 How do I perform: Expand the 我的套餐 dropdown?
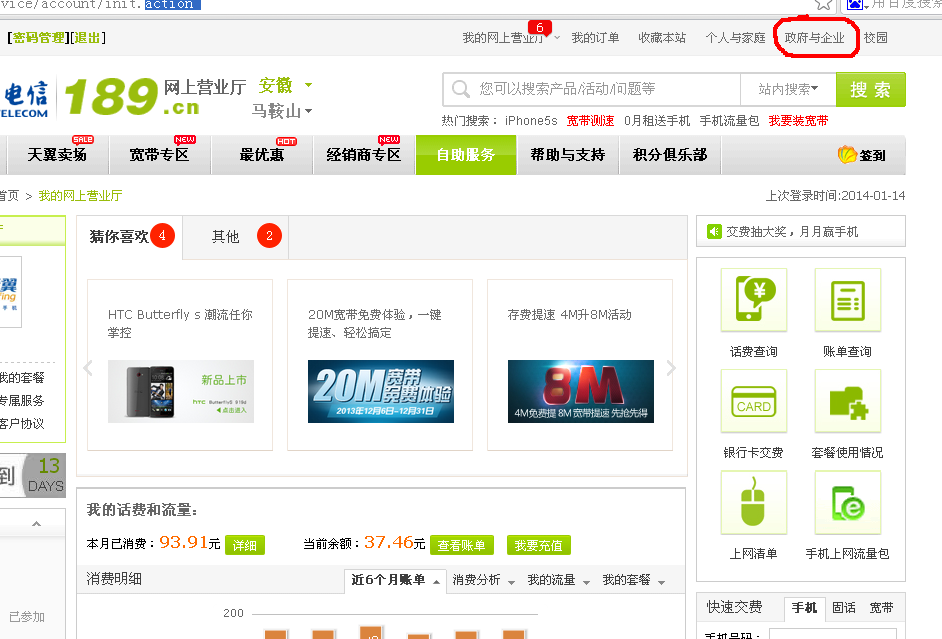(x=661, y=582)
